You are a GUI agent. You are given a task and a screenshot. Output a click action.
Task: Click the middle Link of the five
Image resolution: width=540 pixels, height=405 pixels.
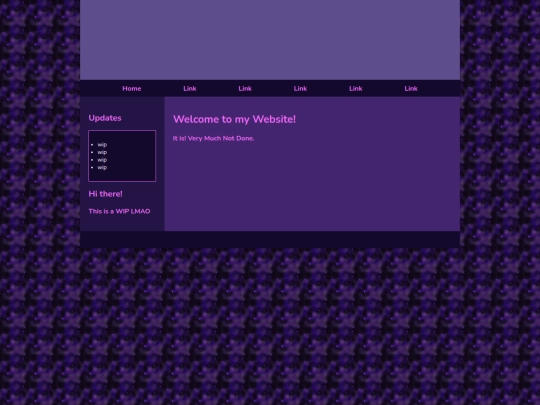(300, 89)
